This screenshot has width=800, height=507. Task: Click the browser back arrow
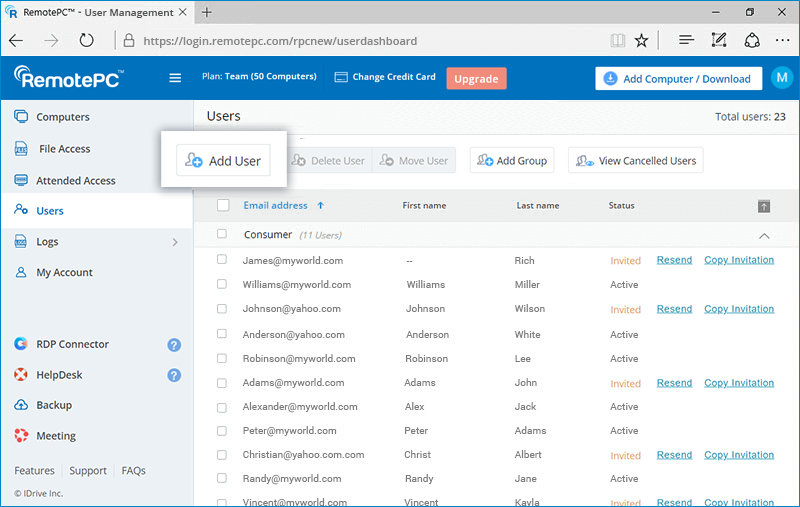[16, 40]
